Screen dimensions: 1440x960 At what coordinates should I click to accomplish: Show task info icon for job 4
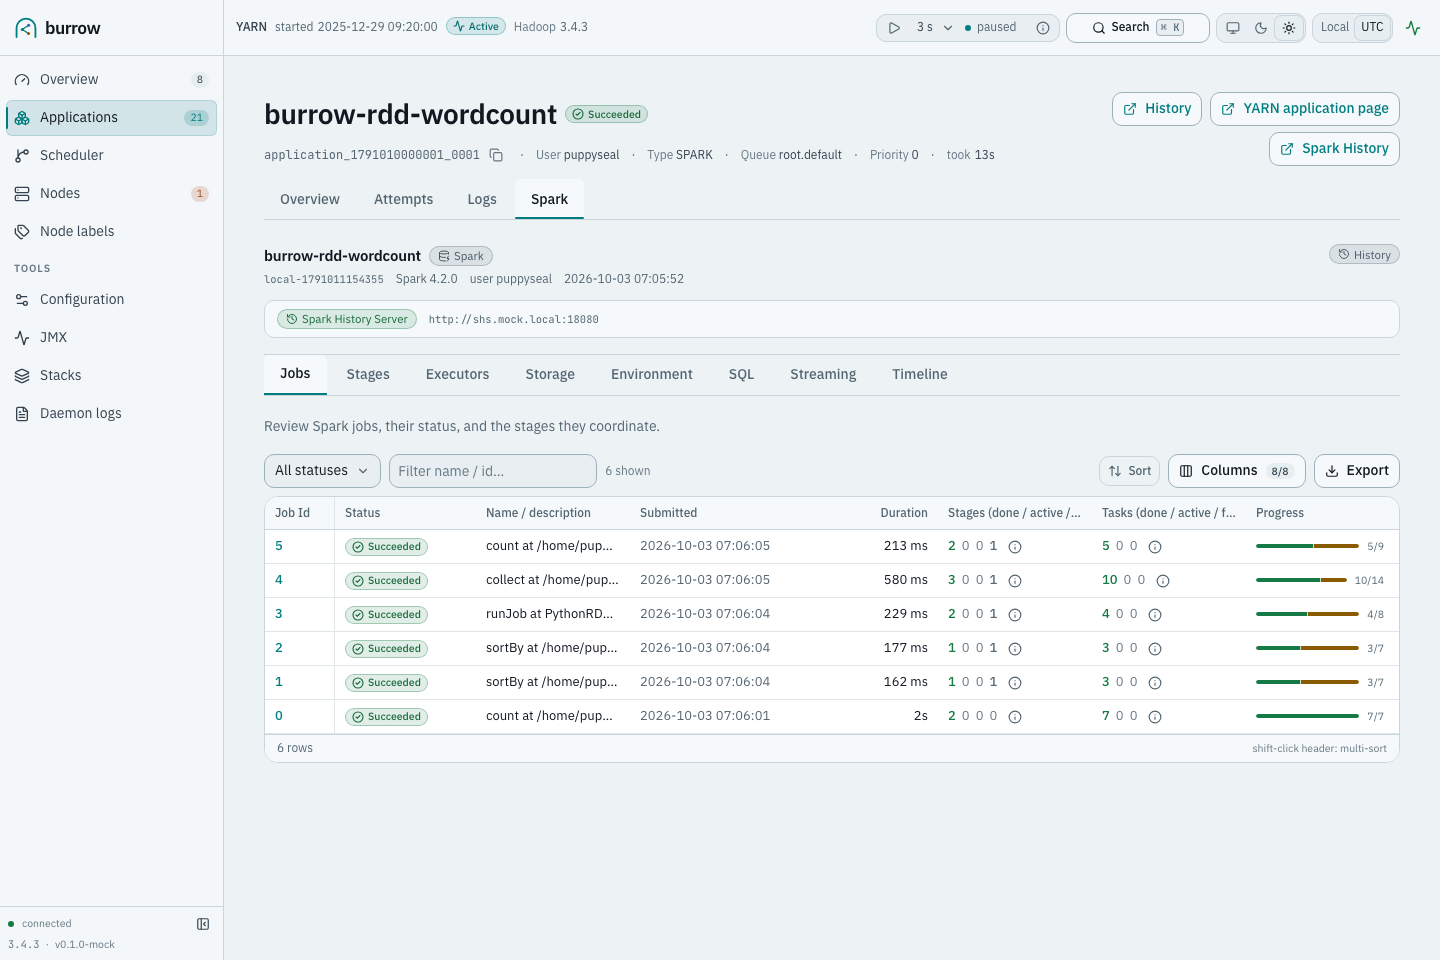pos(1163,581)
